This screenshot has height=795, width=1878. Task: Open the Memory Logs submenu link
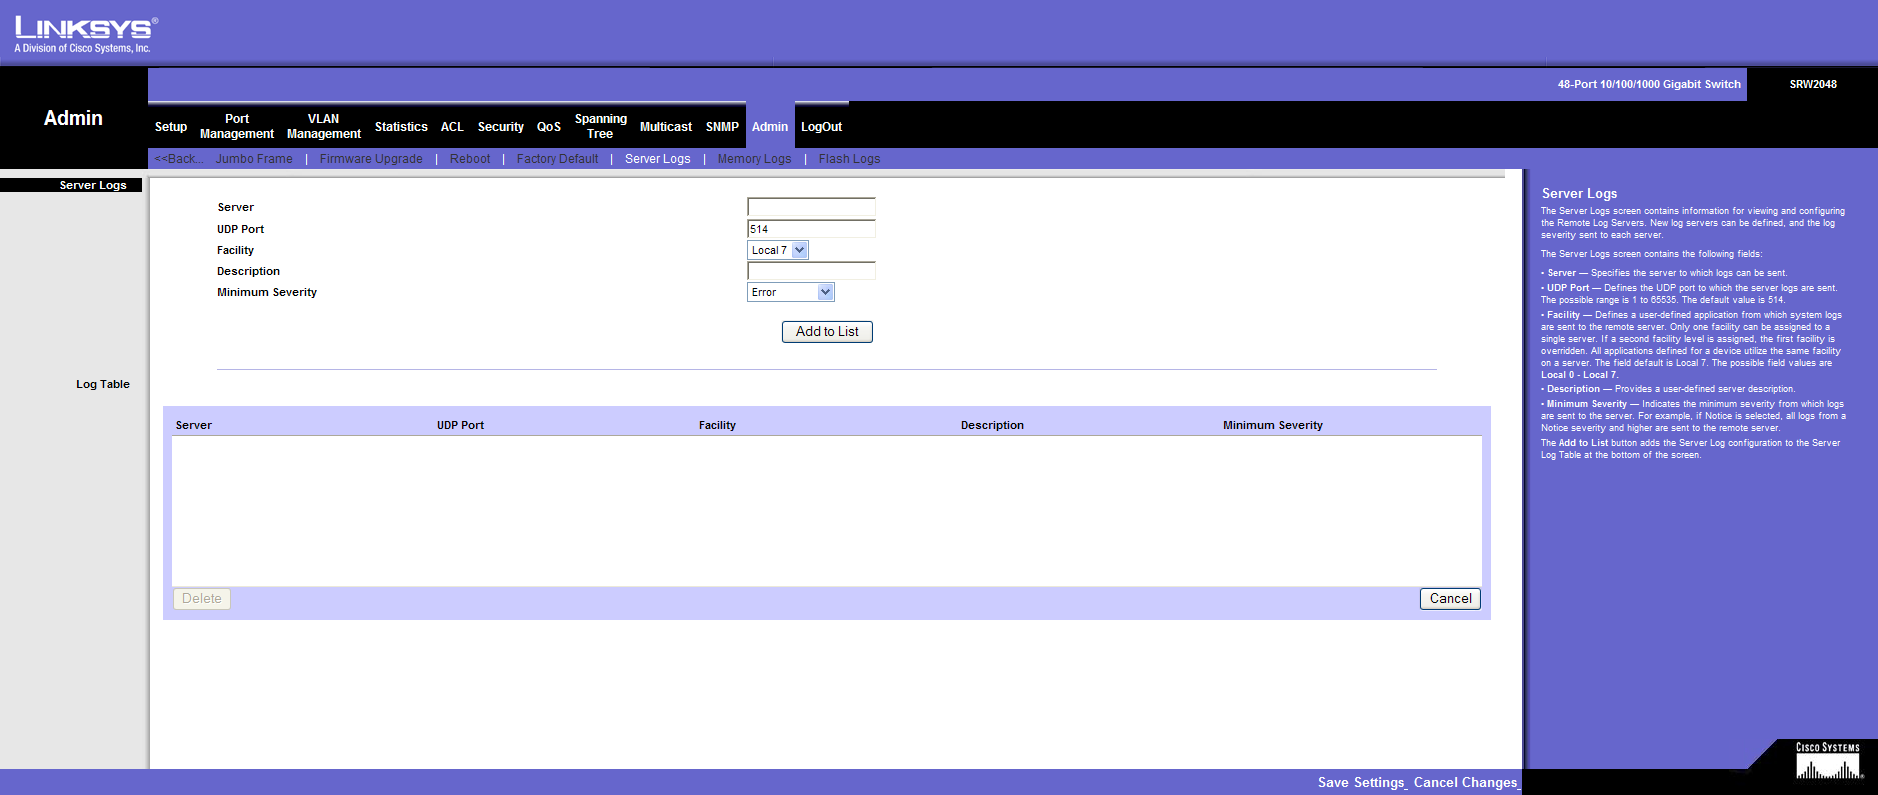point(754,159)
